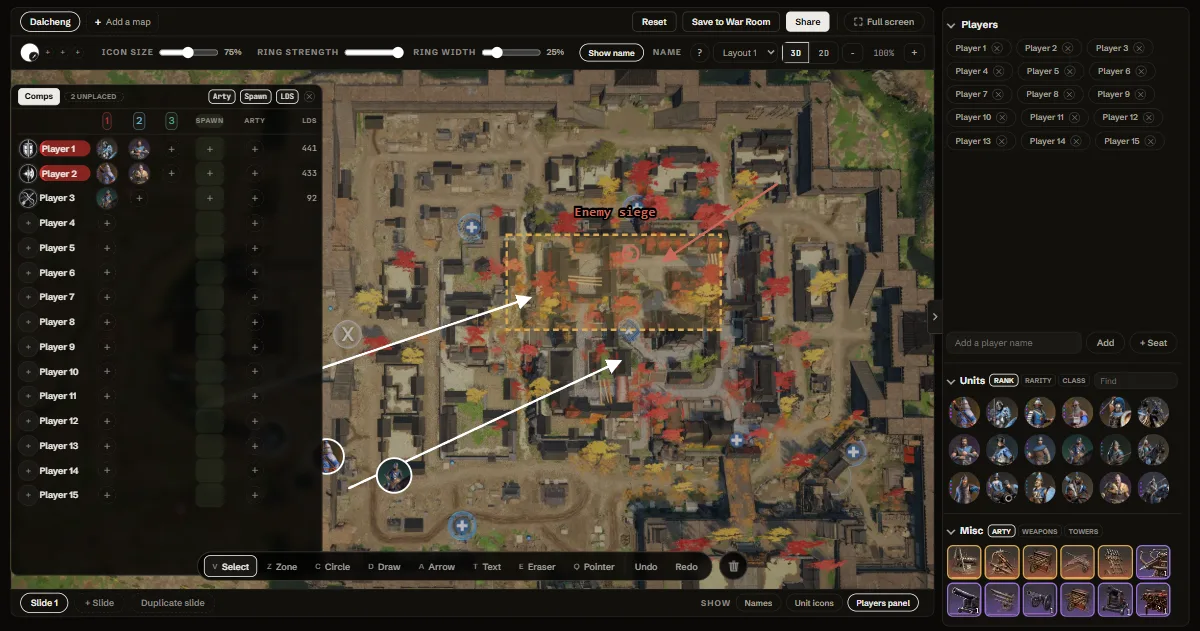
Task: Show the WEAPONS misc tab
Action: 1039,531
